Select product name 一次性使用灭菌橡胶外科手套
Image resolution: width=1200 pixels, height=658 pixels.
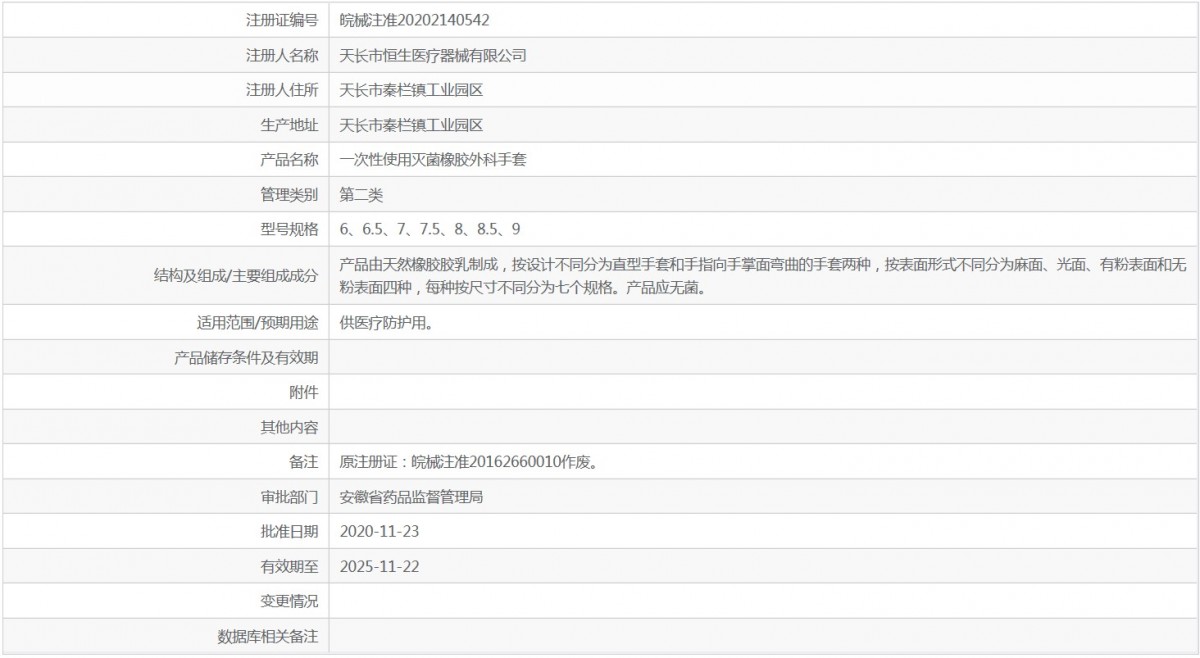[433, 160]
